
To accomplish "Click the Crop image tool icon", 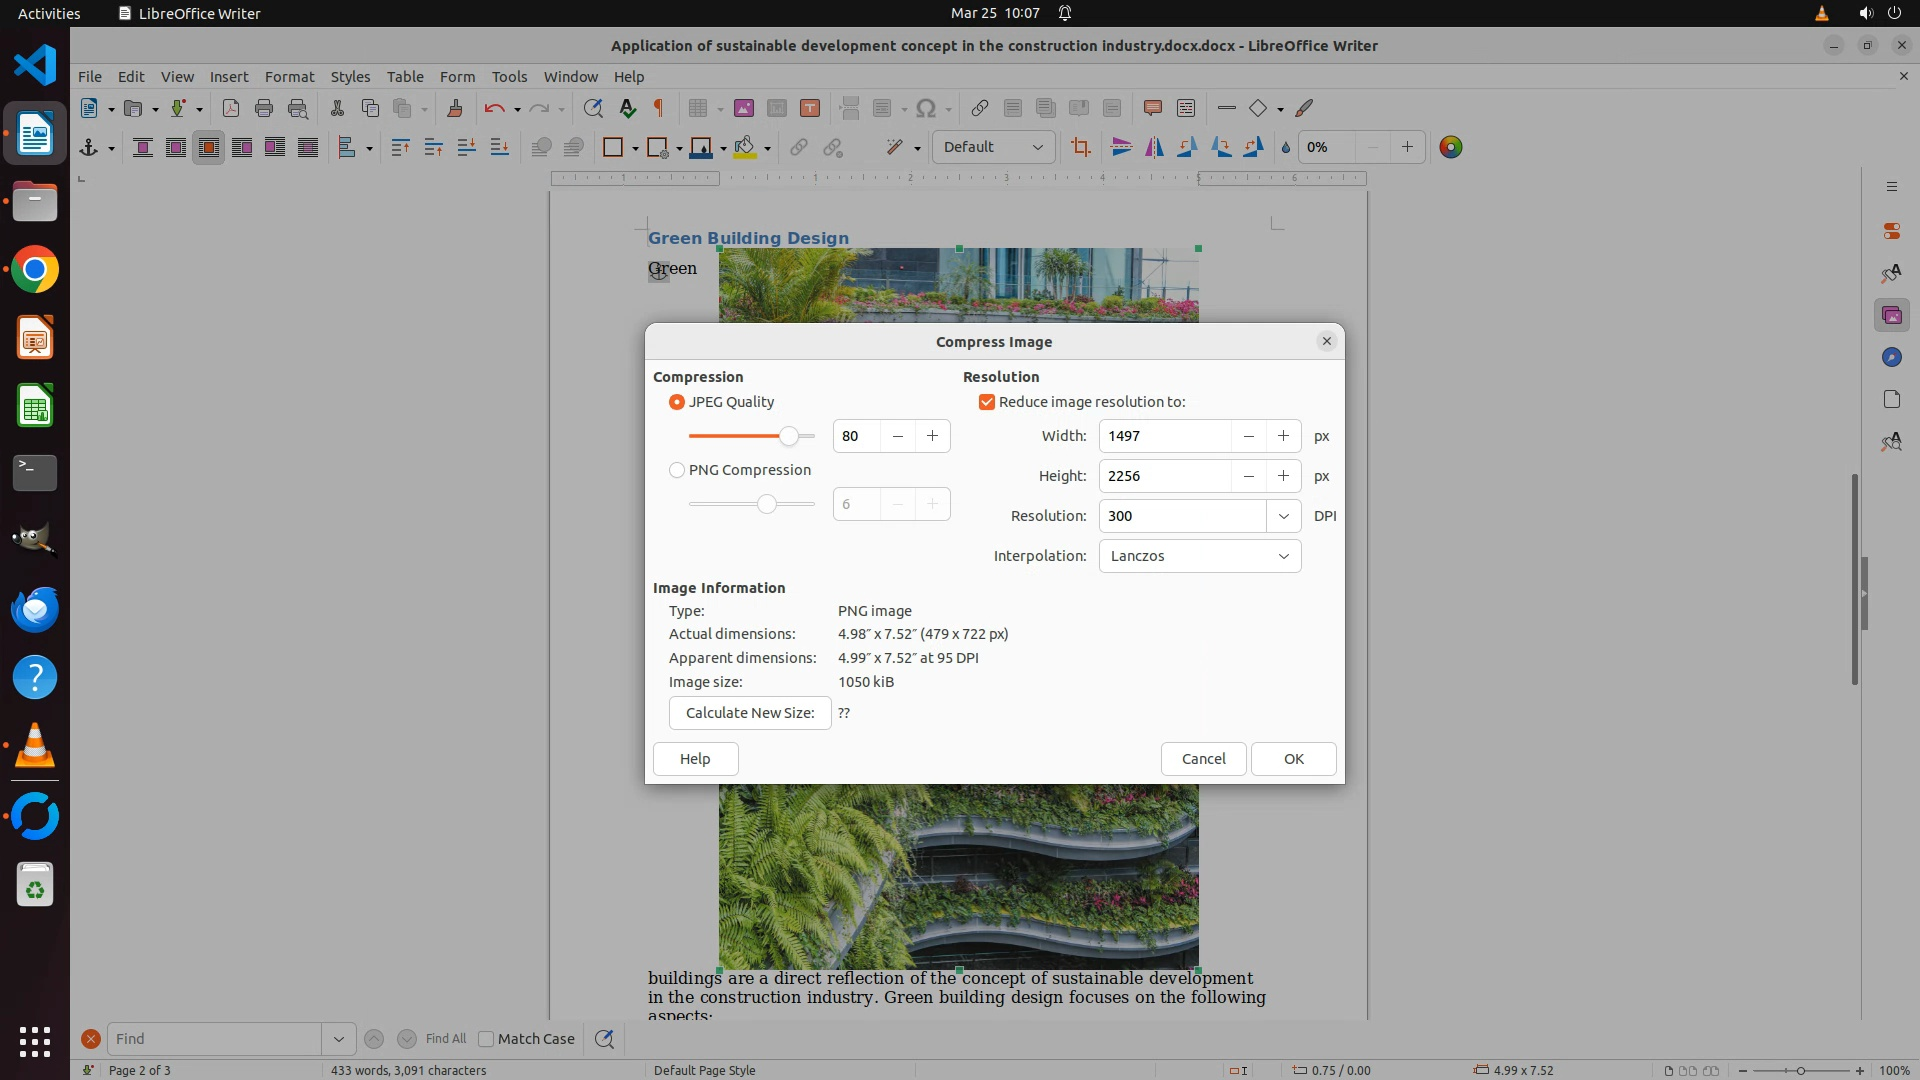I will pos(1080,147).
